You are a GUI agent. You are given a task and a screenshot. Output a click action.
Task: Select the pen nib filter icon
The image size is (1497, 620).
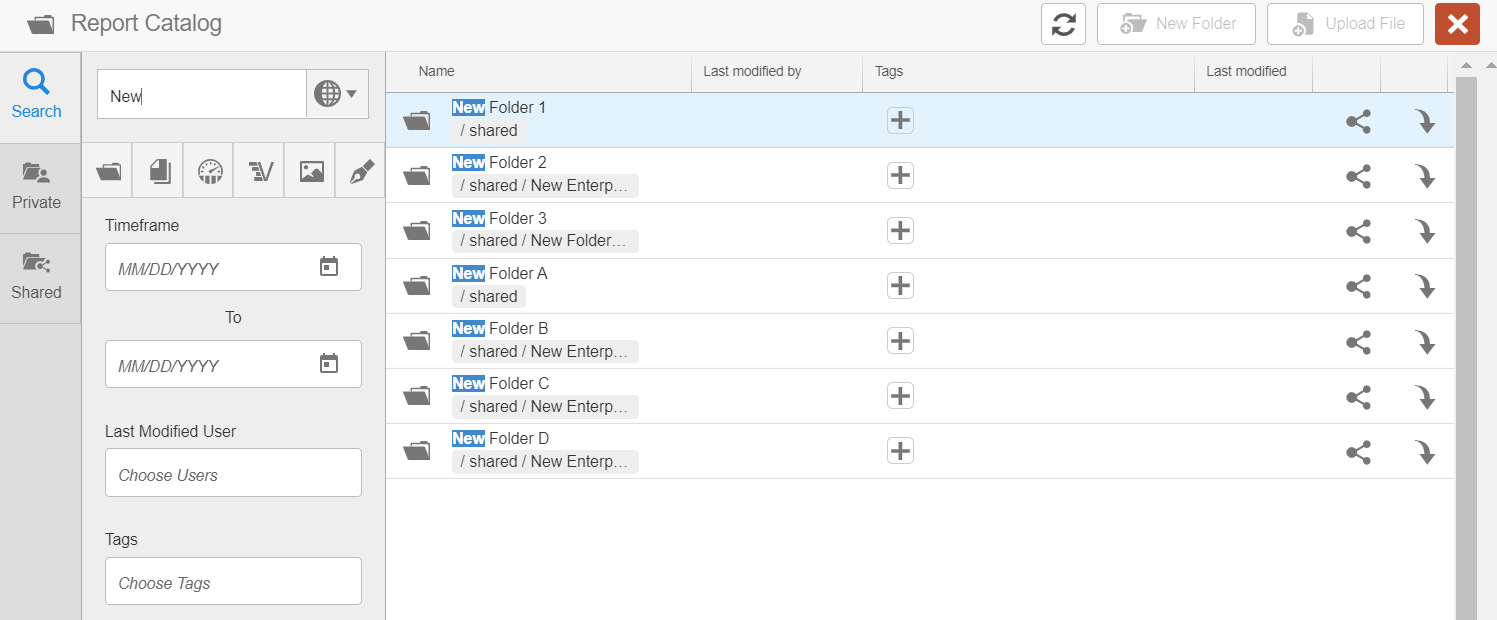coord(361,171)
